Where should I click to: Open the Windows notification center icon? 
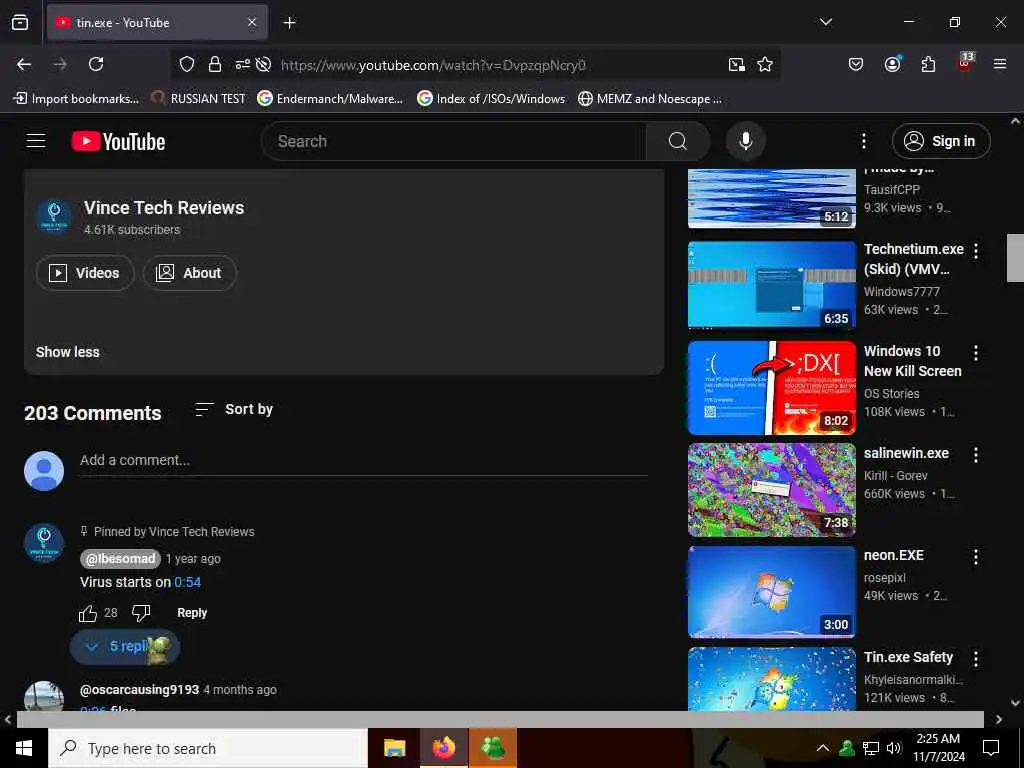(991, 748)
